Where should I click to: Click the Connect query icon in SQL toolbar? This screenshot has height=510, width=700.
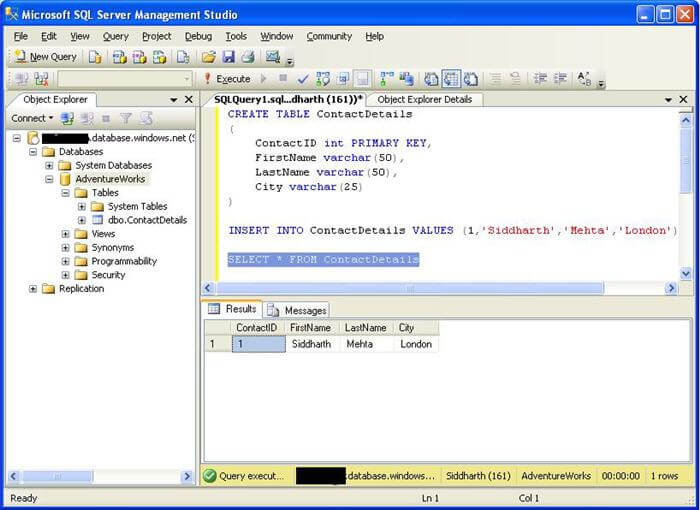click(x=21, y=79)
